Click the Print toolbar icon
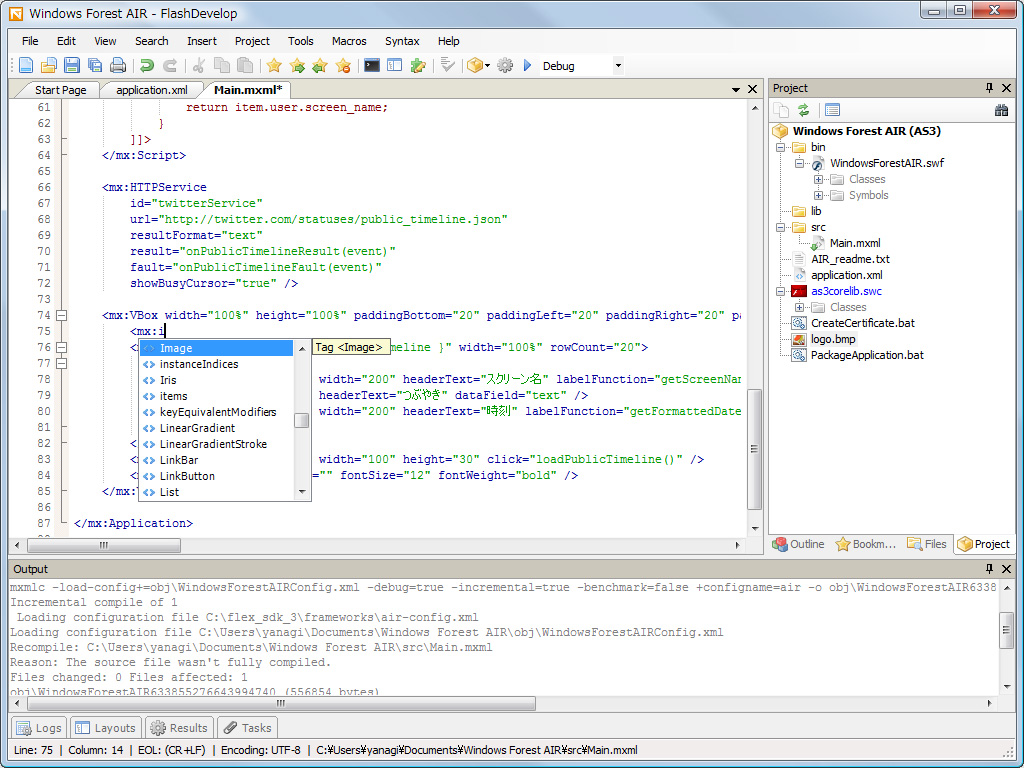This screenshot has width=1024, height=768. pyautogui.click(x=118, y=66)
